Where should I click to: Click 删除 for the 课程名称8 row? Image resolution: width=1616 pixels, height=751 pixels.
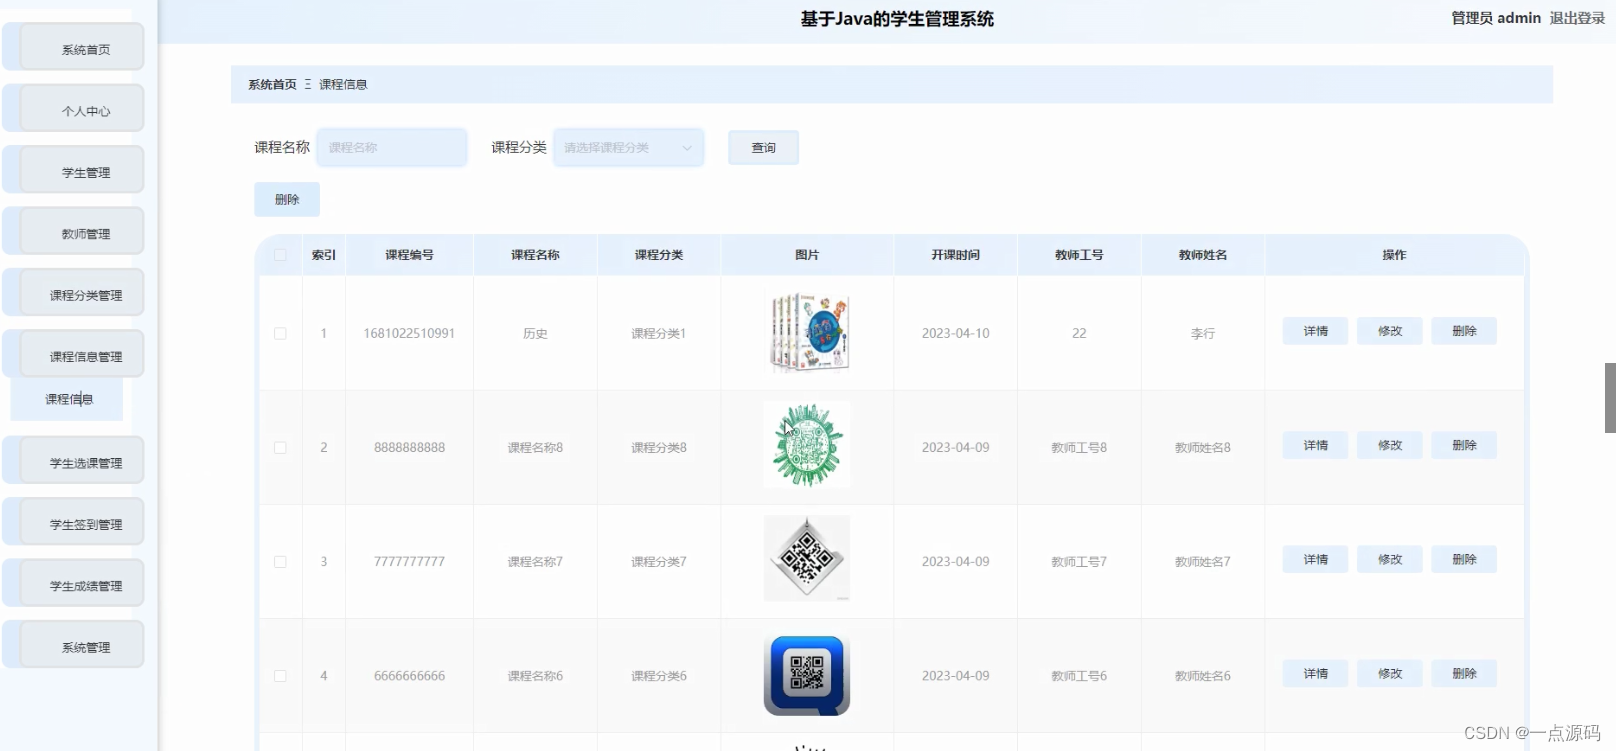point(1464,445)
